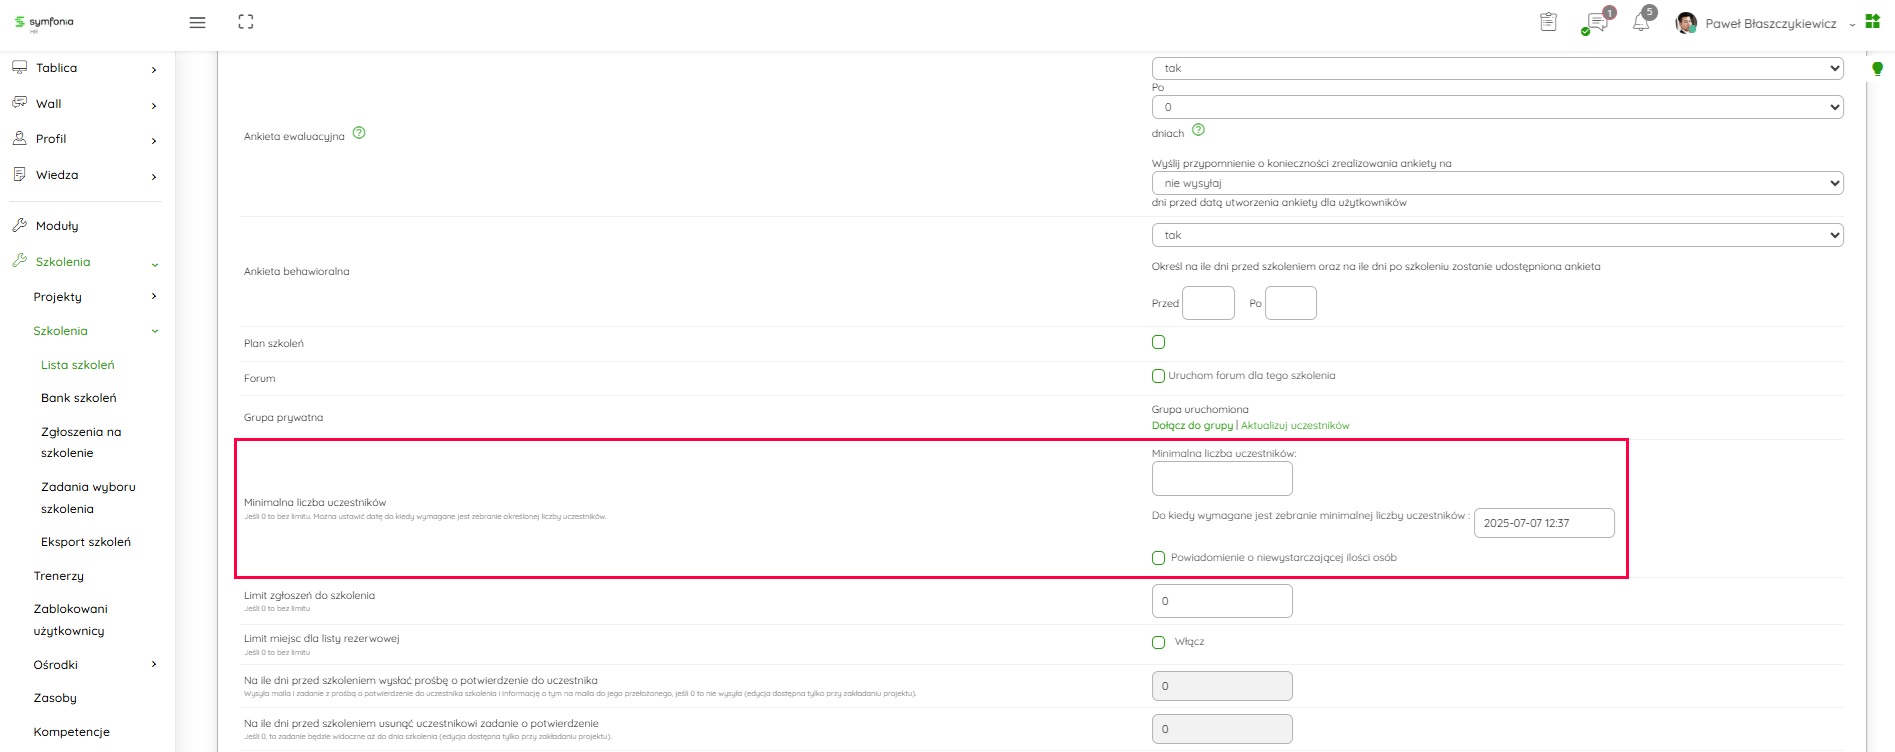Click the Minimalna liczba uczestników input field
The image size is (1895, 752).
pos(1221,479)
